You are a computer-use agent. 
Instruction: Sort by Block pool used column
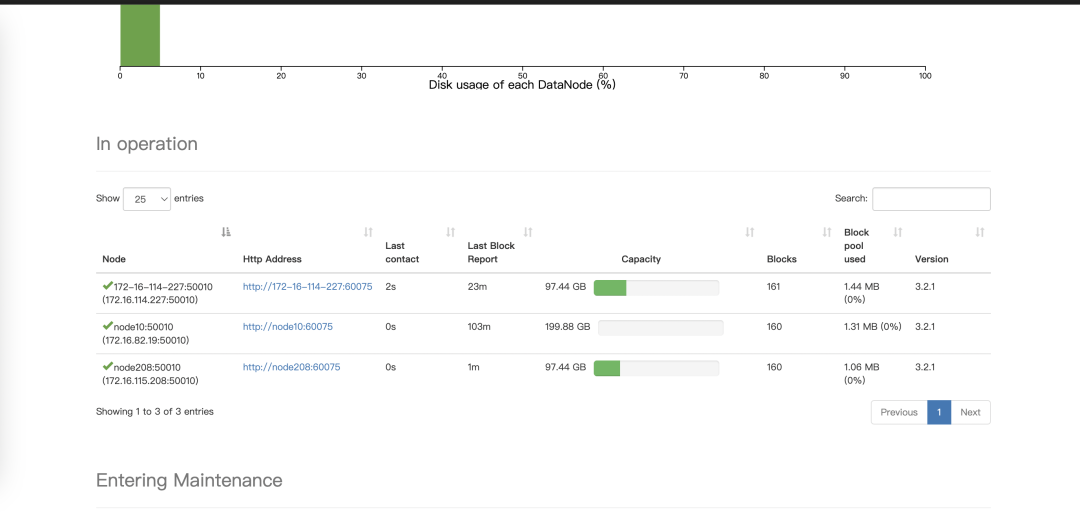tap(897, 232)
